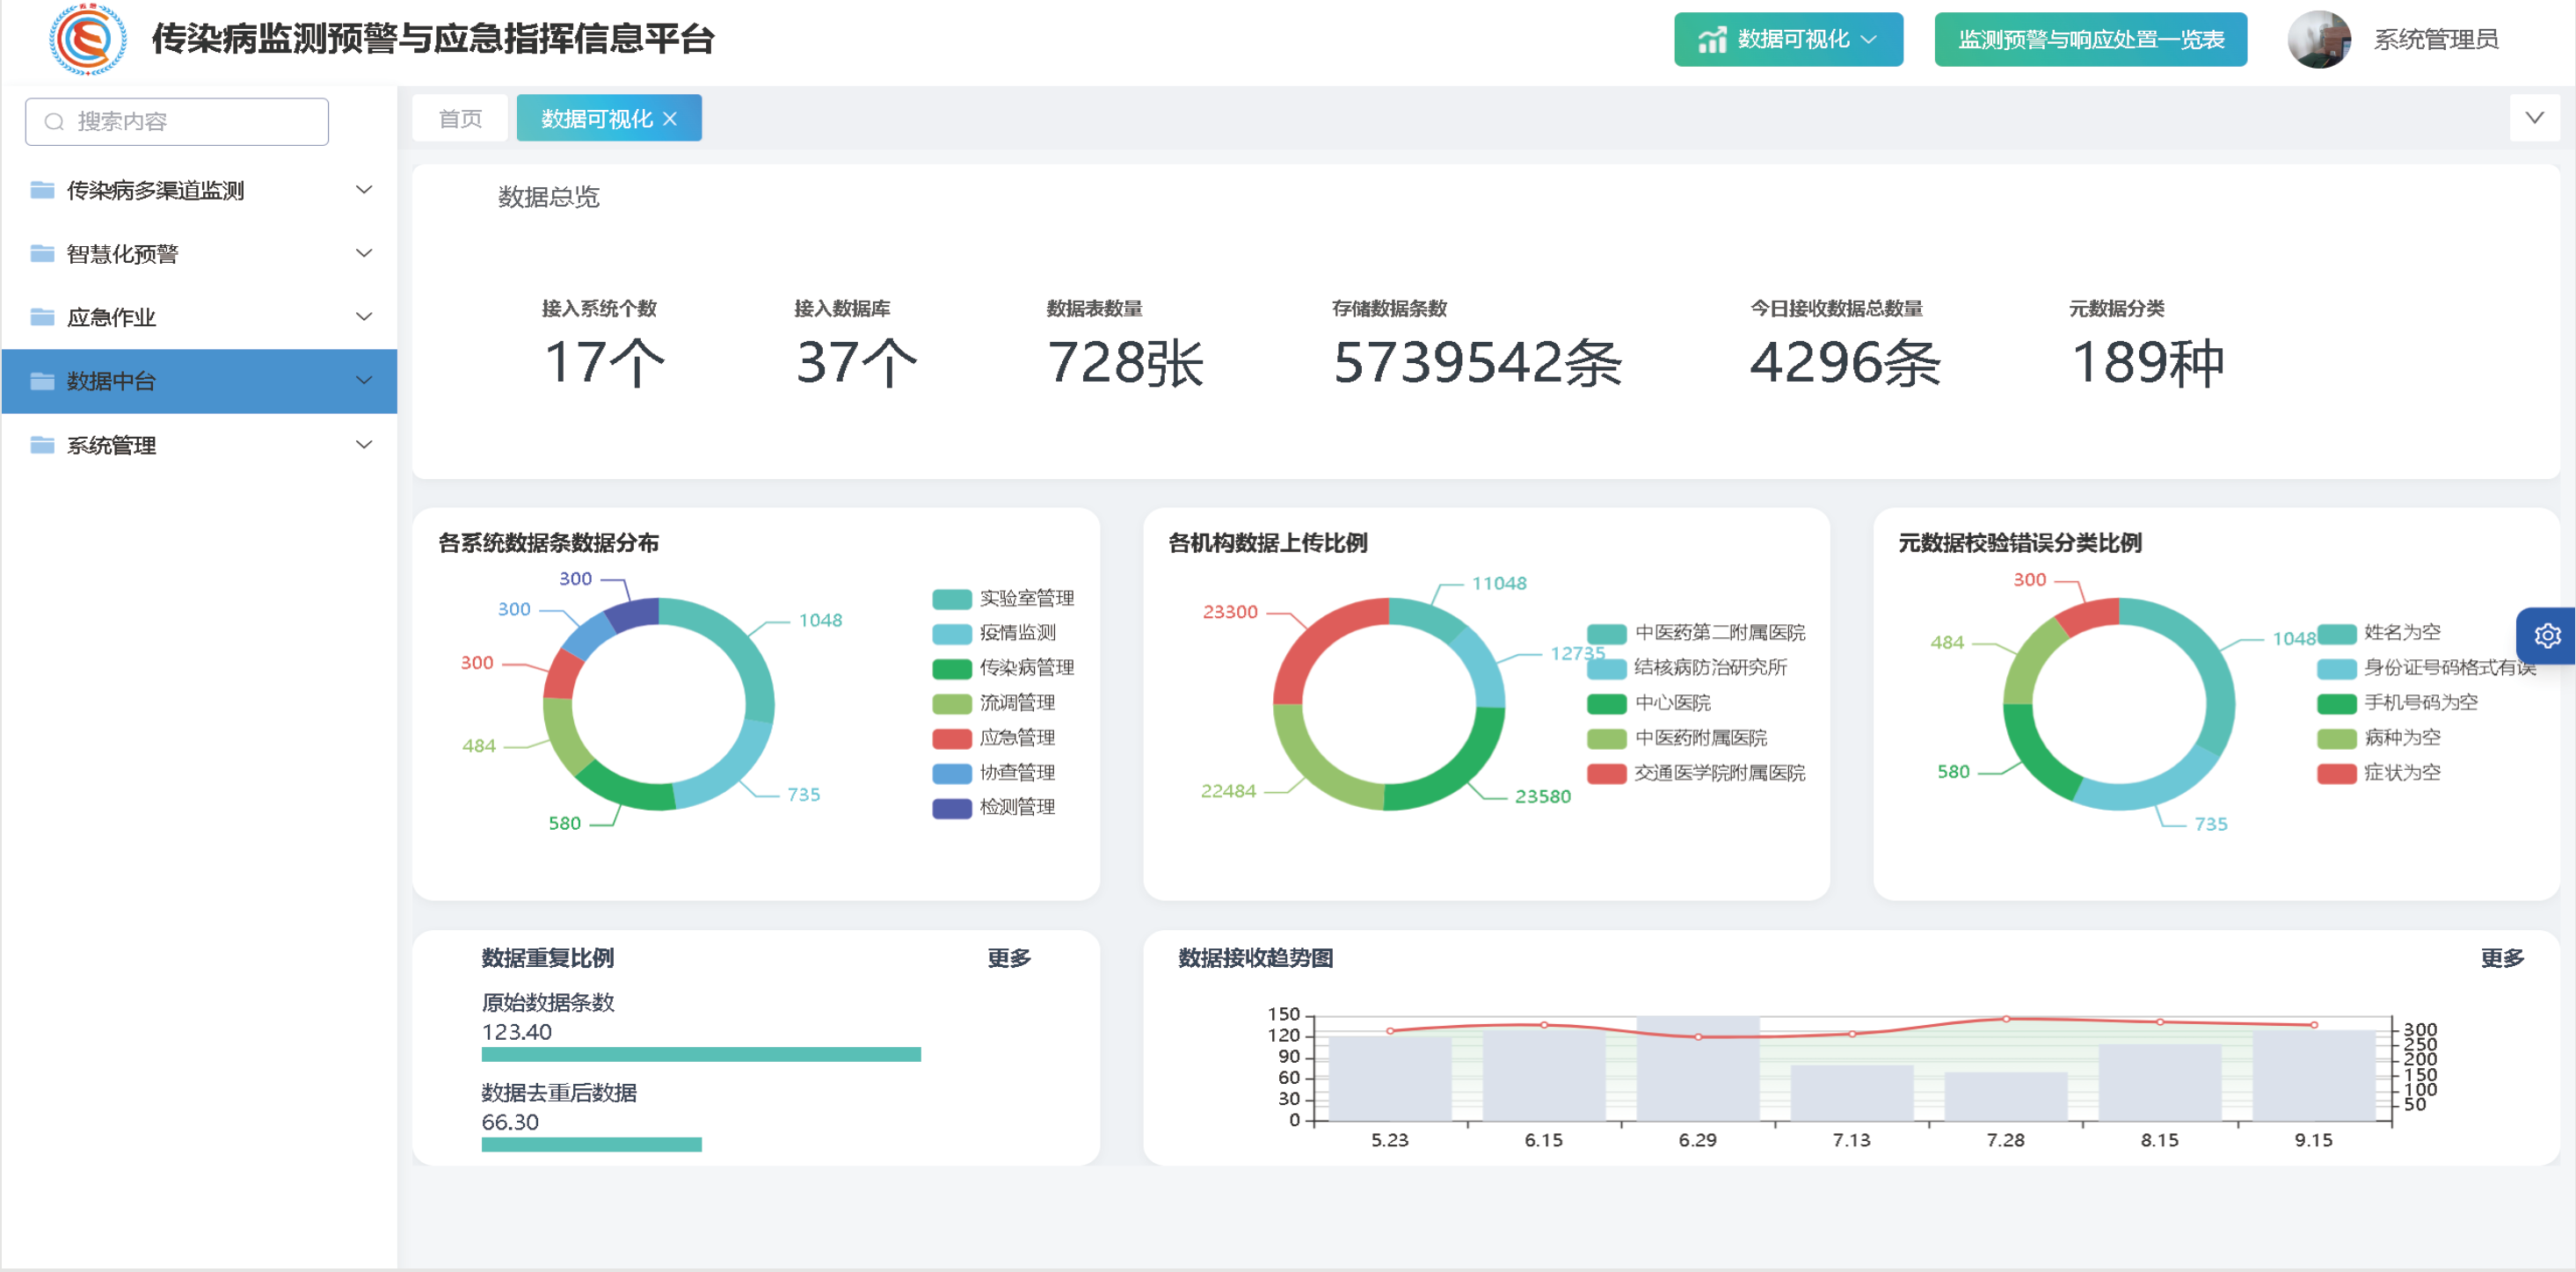
Task: Click the folder icon beside 系统管理
Action: point(42,445)
